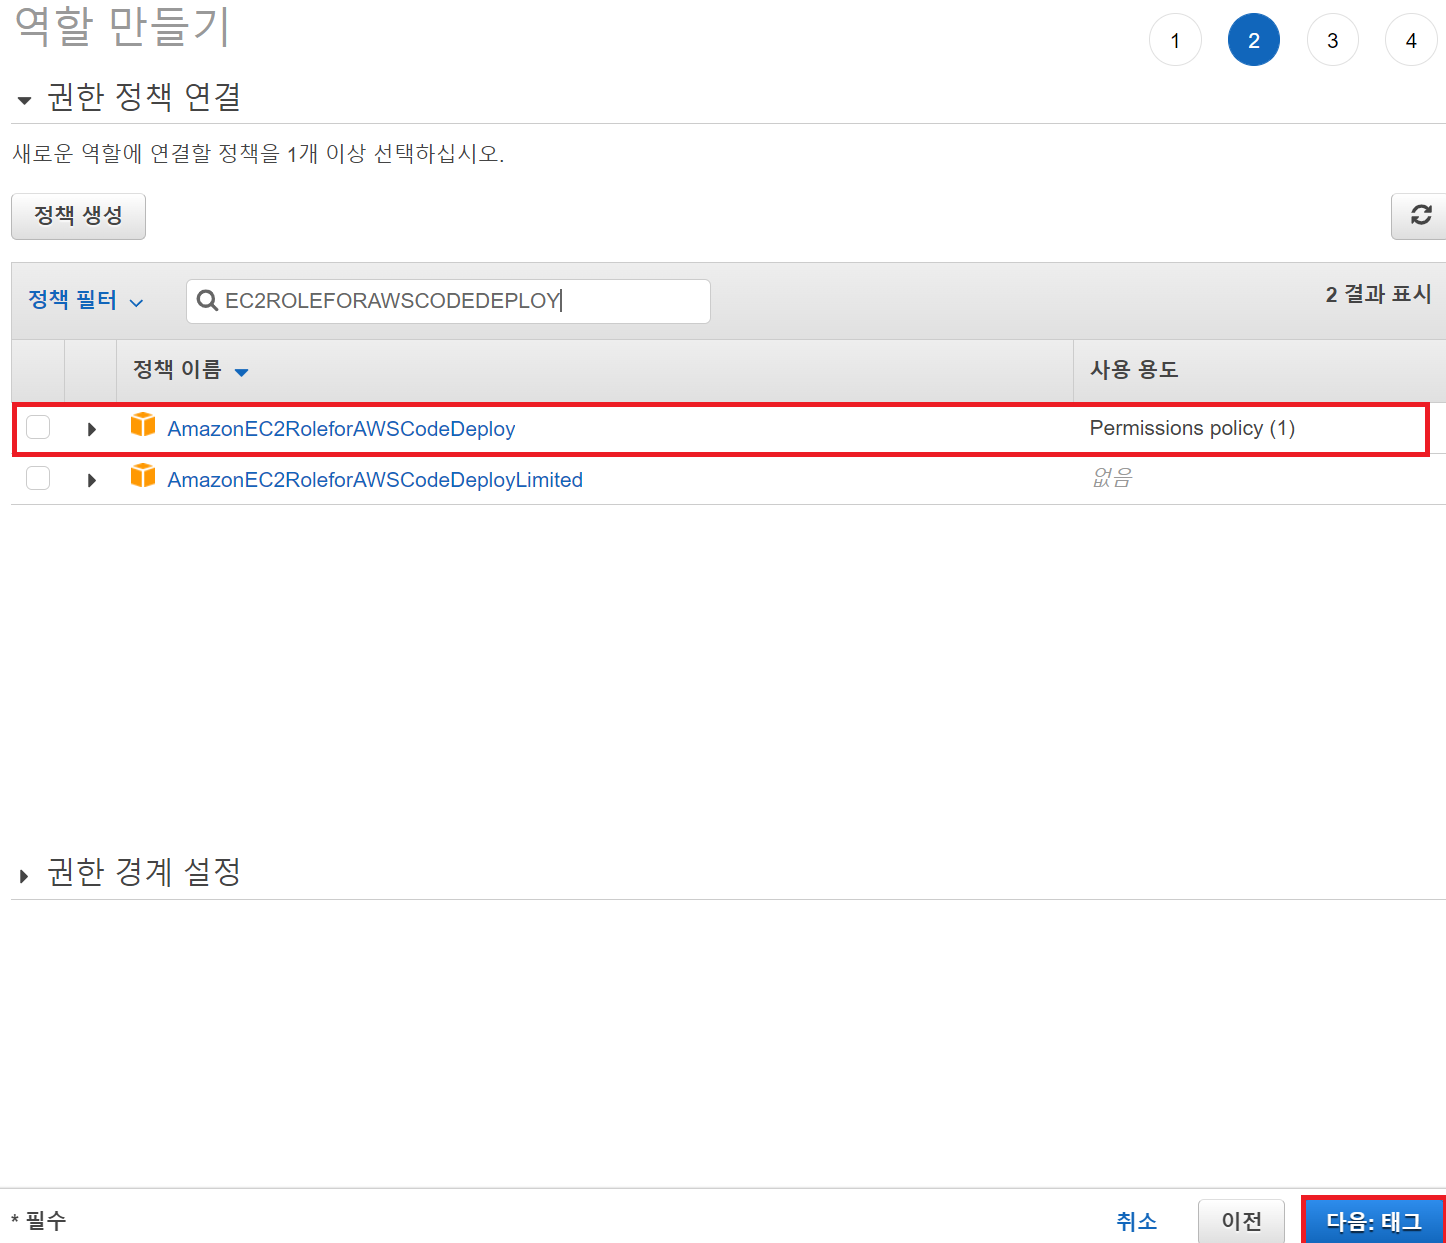Expand the AmazonEC2RoleforAWSCodeDeploy row details
The image size is (1446, 1243).
[91, 429]
